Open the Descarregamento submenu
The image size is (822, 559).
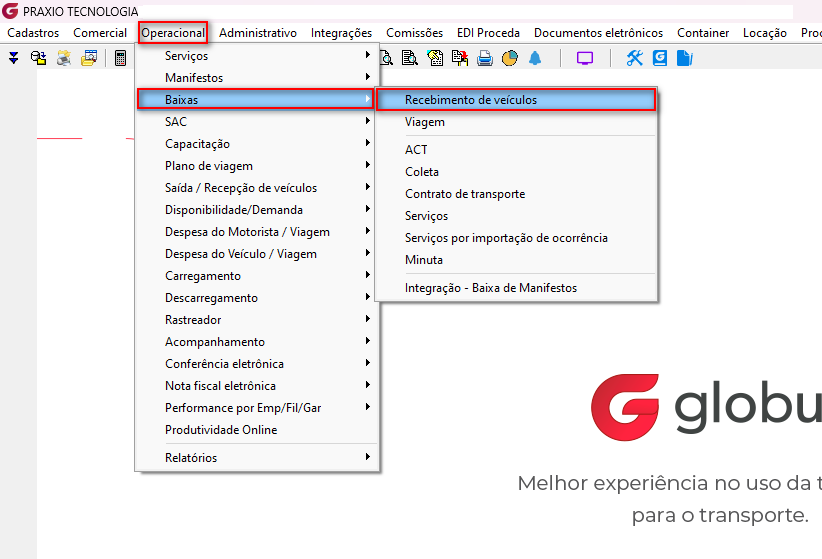tap(257, 298)
